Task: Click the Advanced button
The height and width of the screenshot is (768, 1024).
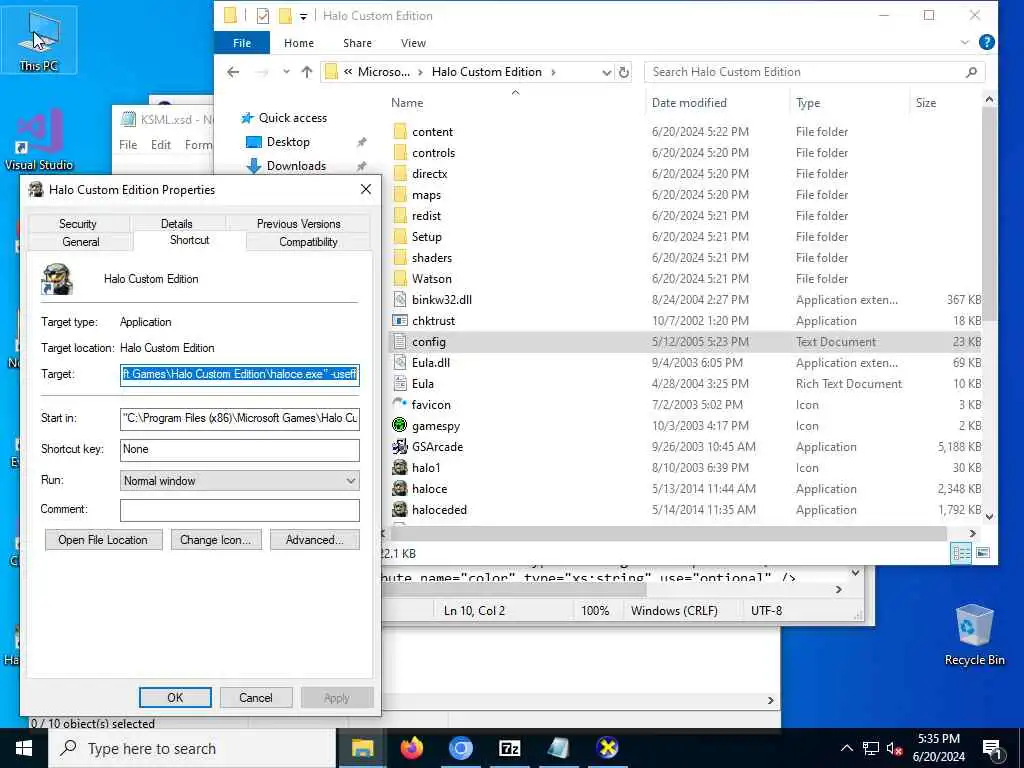Action: point(314,540)
